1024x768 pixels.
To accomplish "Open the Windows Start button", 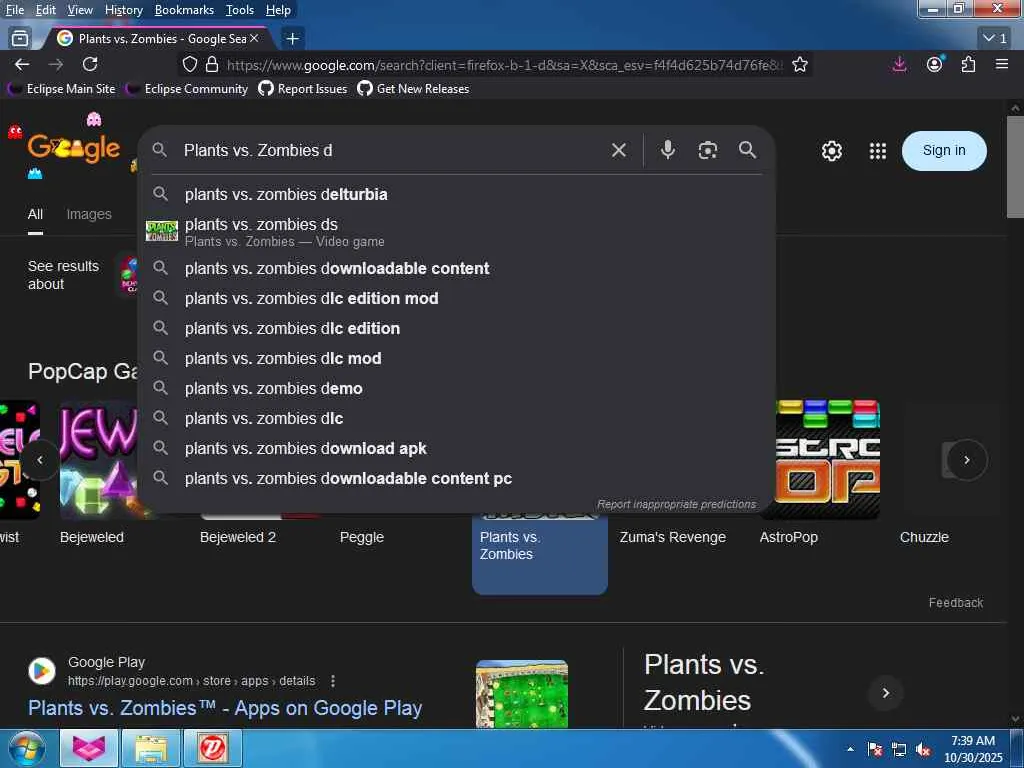I will [x=27, y=748].
